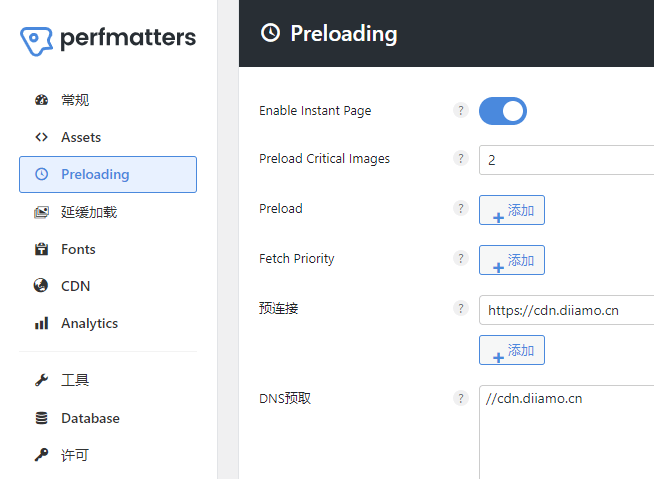Click the 工具 wrench icon

[x=41, y=380]
